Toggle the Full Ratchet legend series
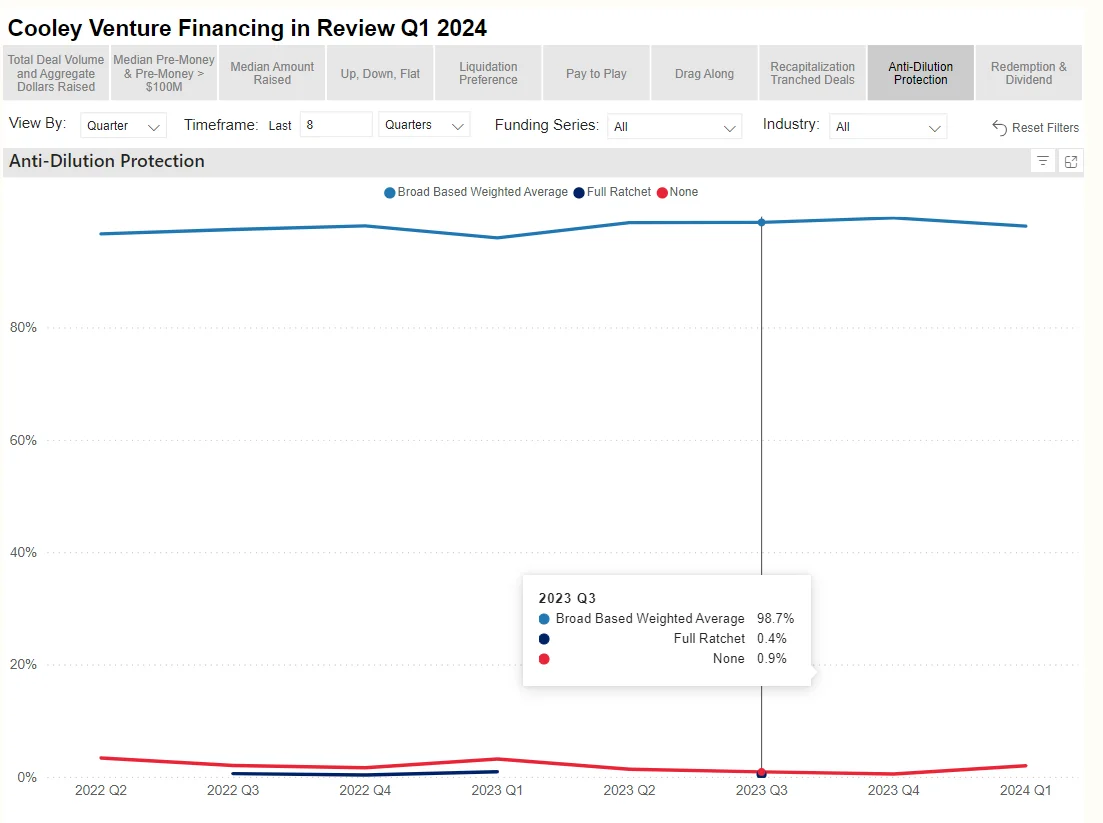This screenshot has height=823, width=1103. point(612,192)
